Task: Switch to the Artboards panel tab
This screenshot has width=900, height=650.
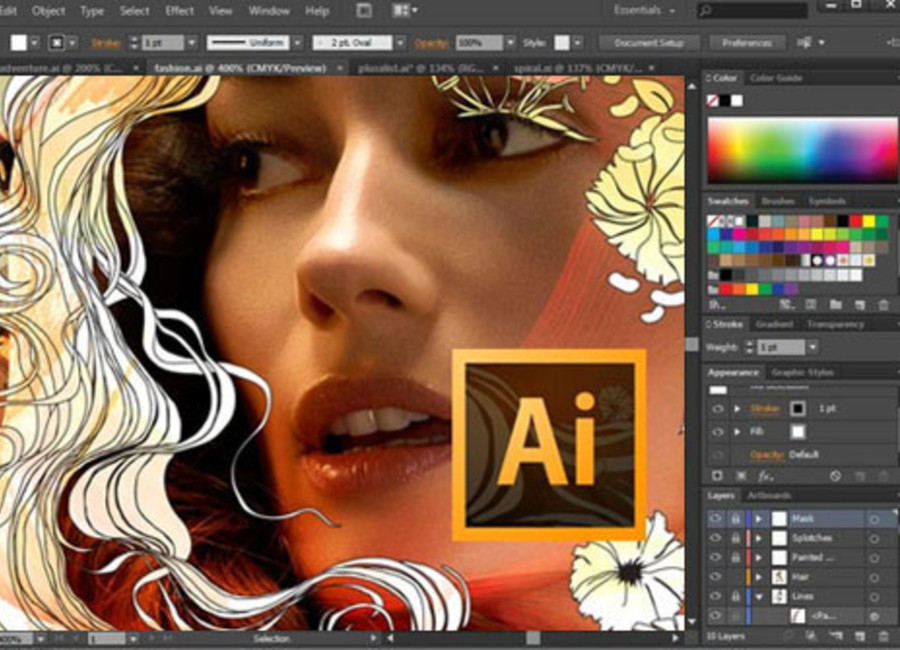Action: [x=769, y=496]
